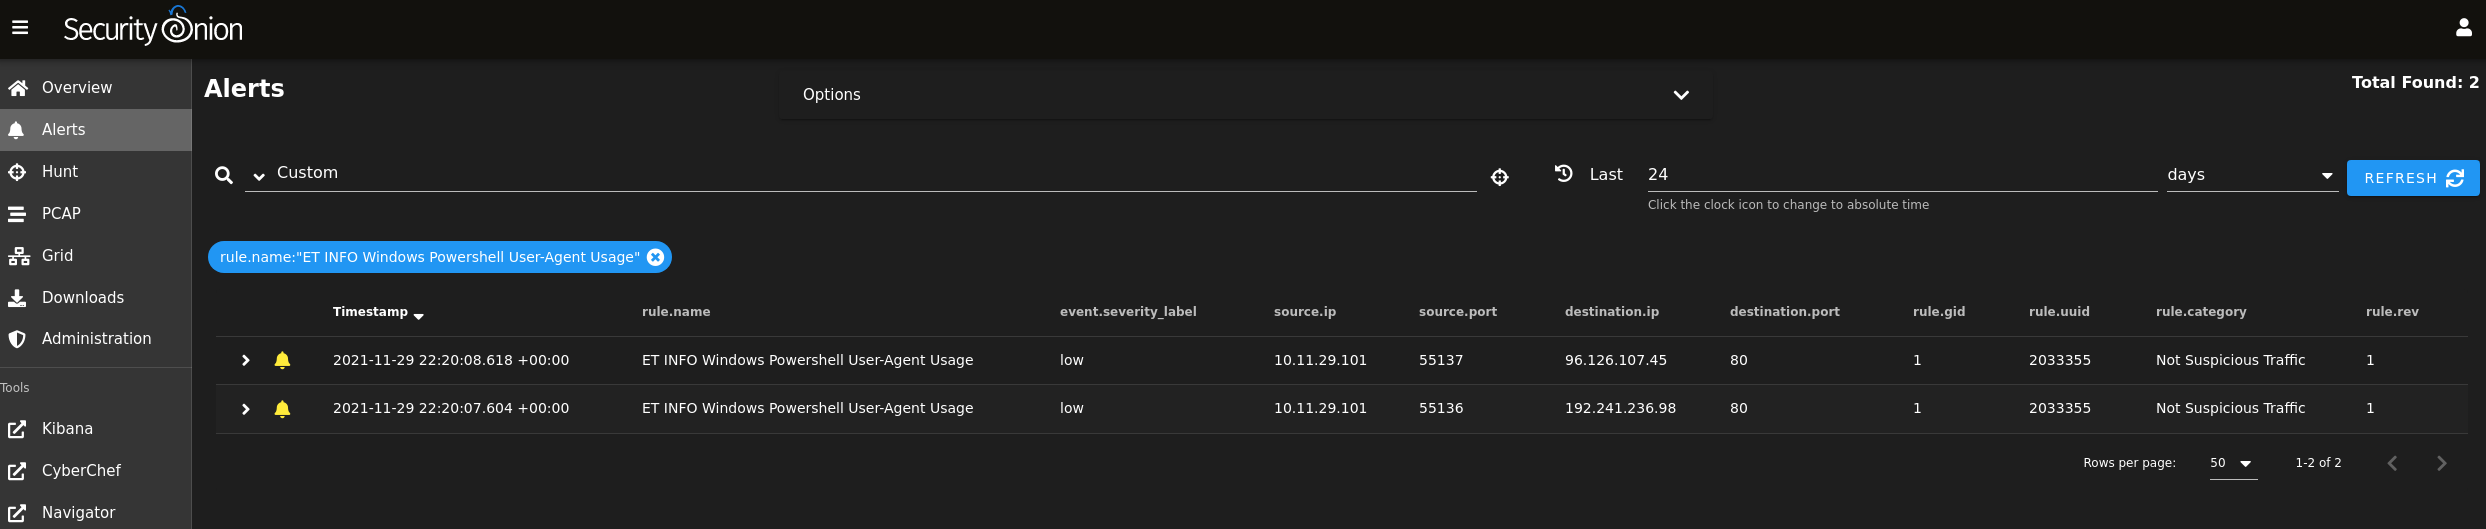
Task: Open the hamburger navigation menu
Action: 20,28
